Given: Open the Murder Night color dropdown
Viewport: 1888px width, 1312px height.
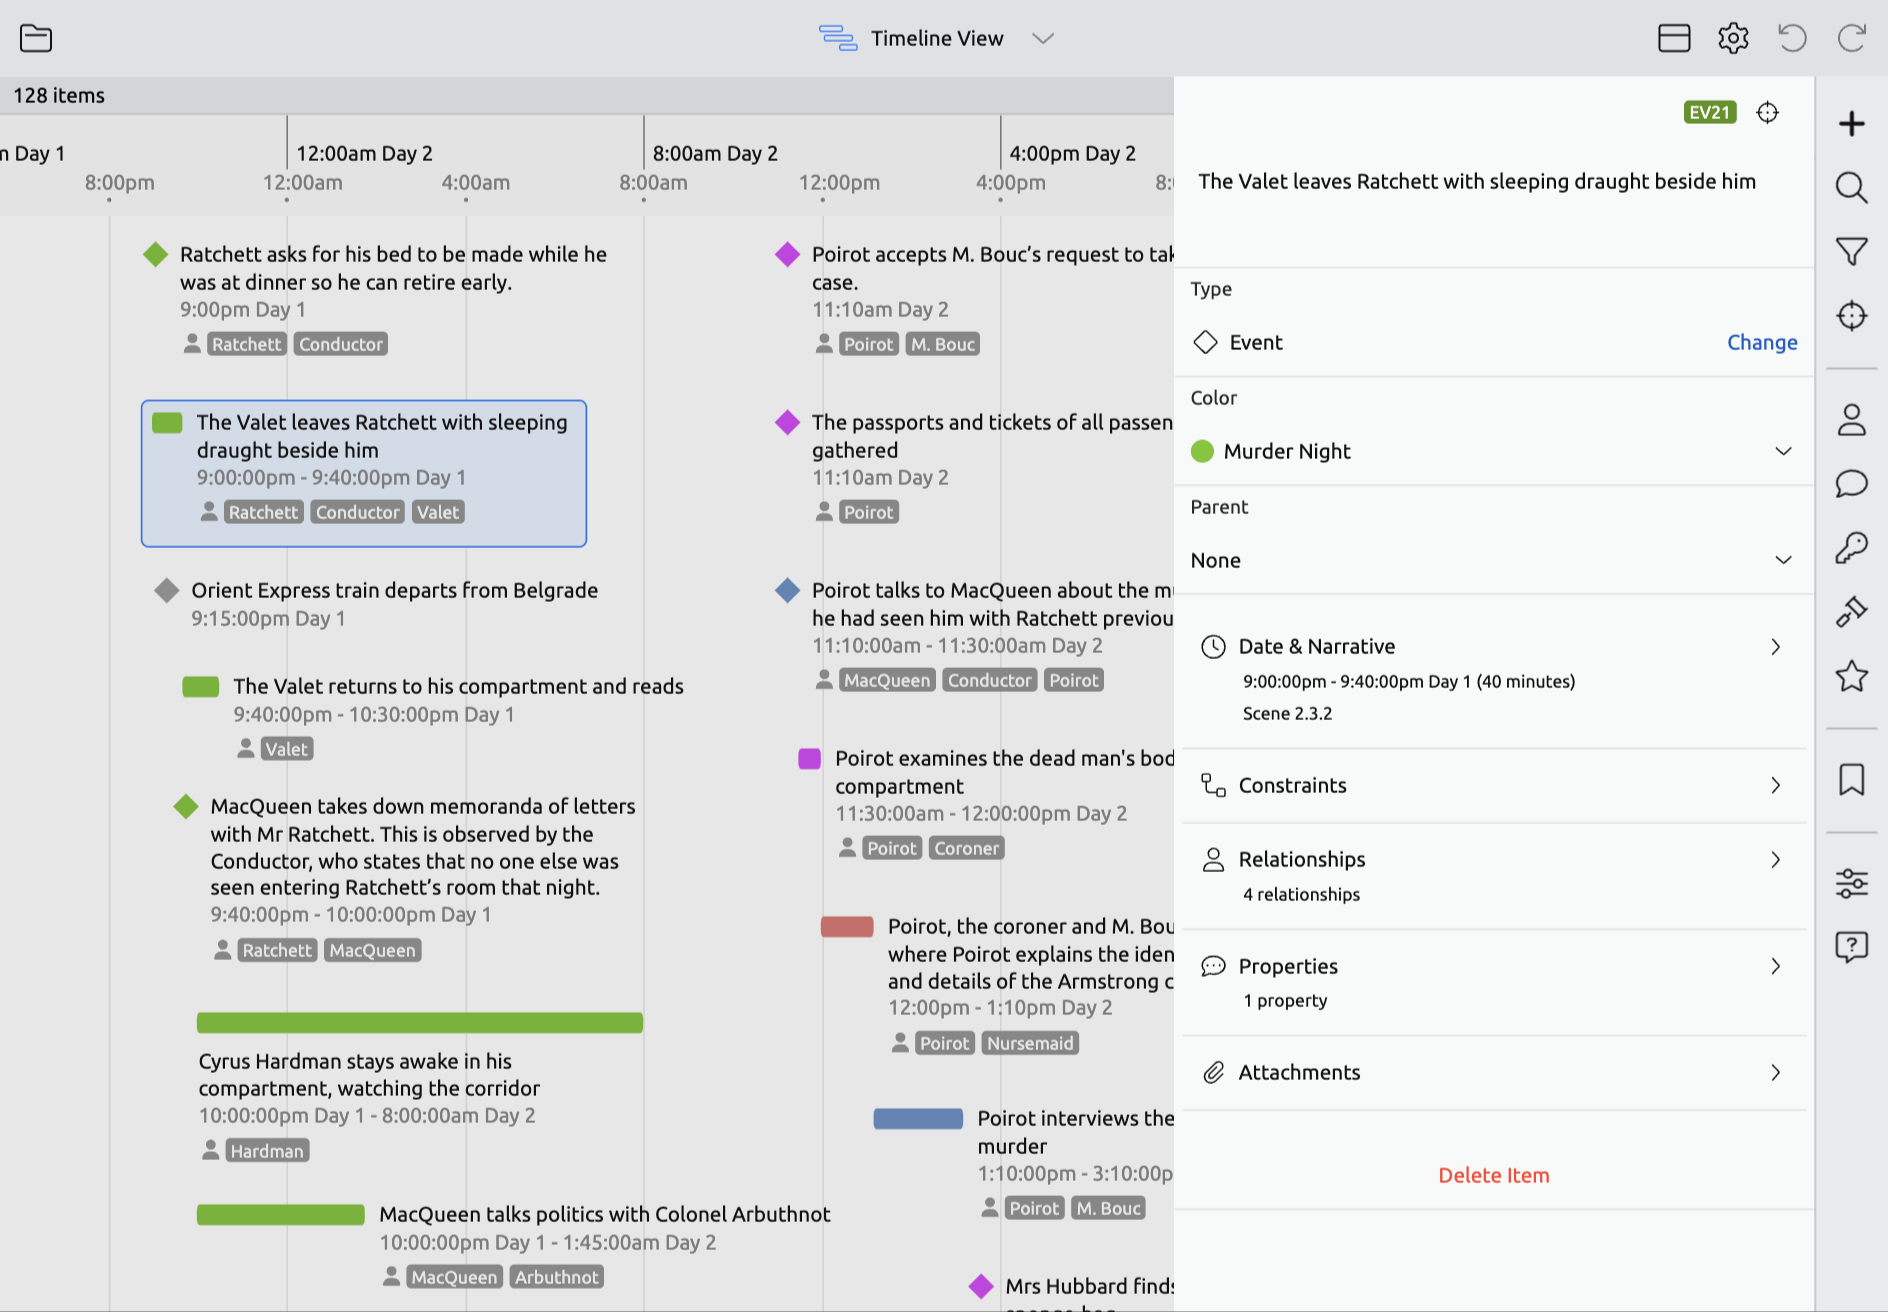Looking at the screenshot, I should point(1494,451).
